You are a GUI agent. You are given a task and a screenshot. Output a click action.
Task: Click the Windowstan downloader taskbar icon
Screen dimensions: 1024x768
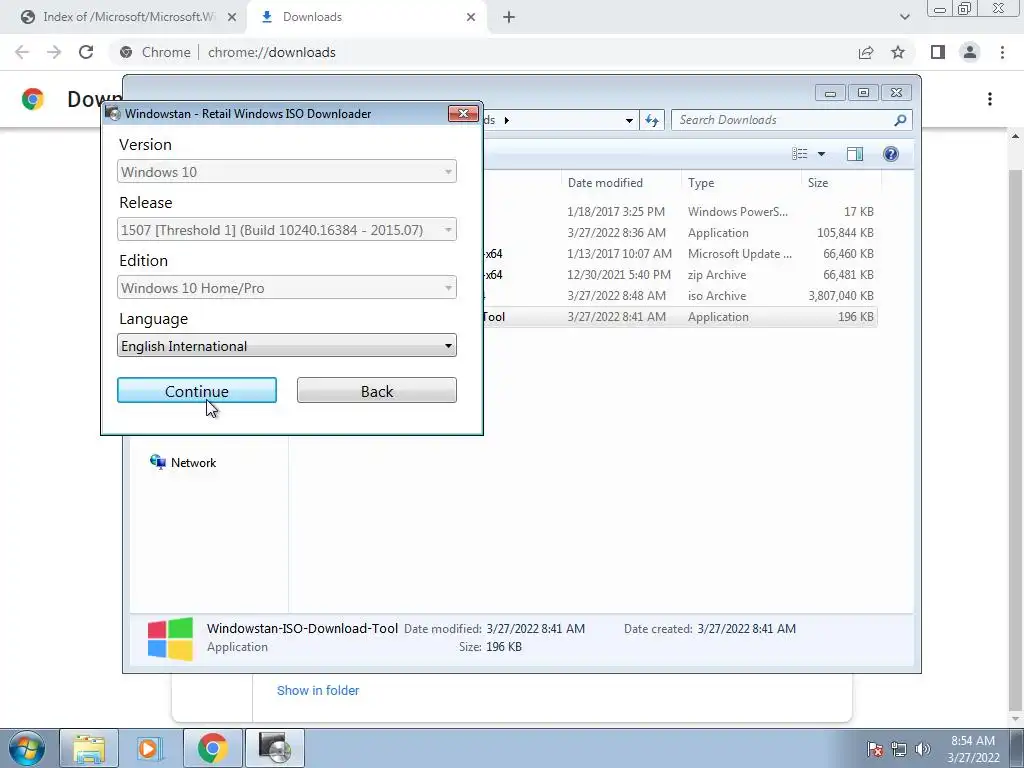click(x=274, y=748)
